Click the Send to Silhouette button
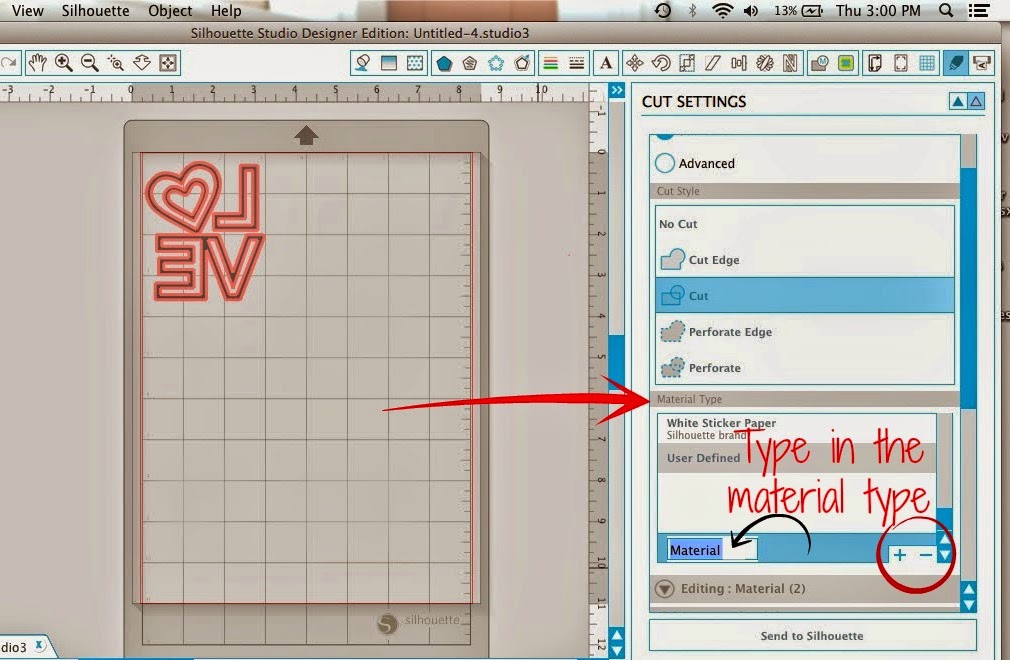The image size is (1010, 660). coord(812,636)
